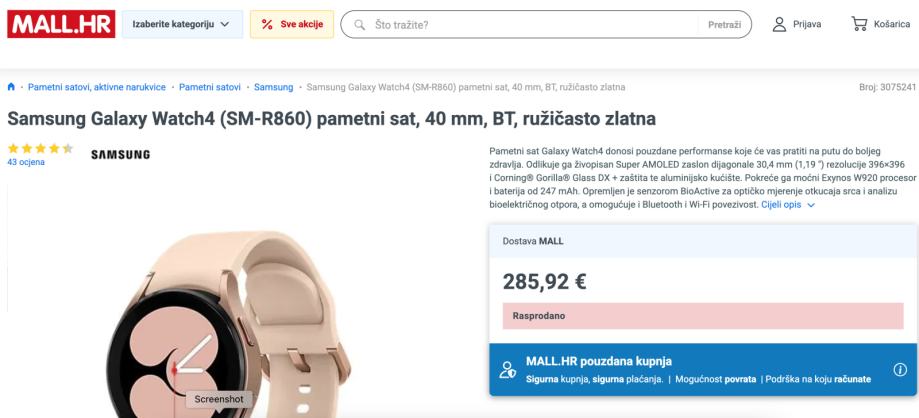Image resolution: width=919 pixels, height=418 pixels.
Task: Expand the Izaberite kategoriju dropdown
Action: (x=182, y=24)
